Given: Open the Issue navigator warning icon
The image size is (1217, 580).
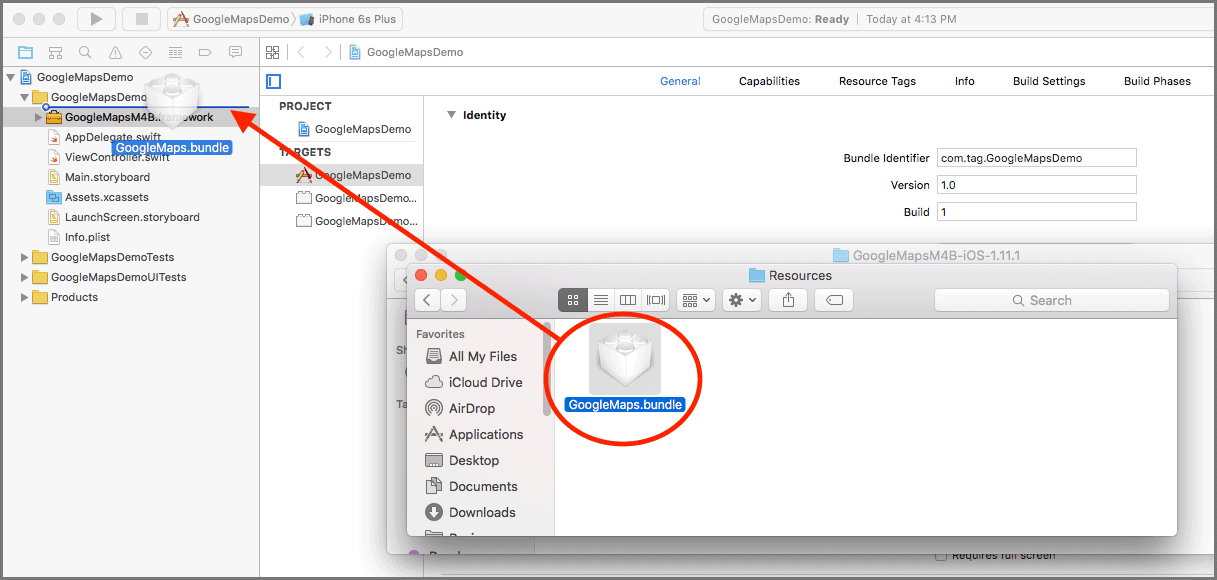Looking at the screenshot, I should pos(116,52).
